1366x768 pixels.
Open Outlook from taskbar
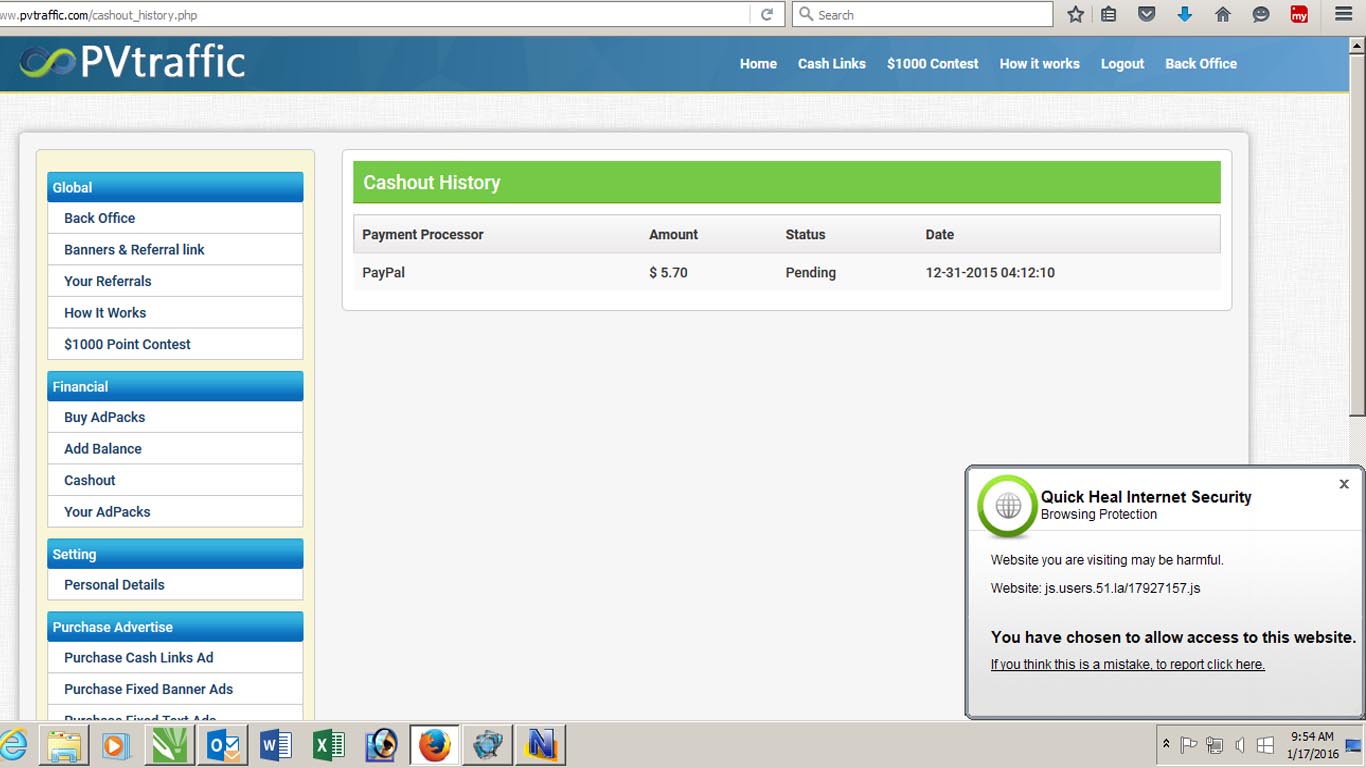[x=223, y=745]
